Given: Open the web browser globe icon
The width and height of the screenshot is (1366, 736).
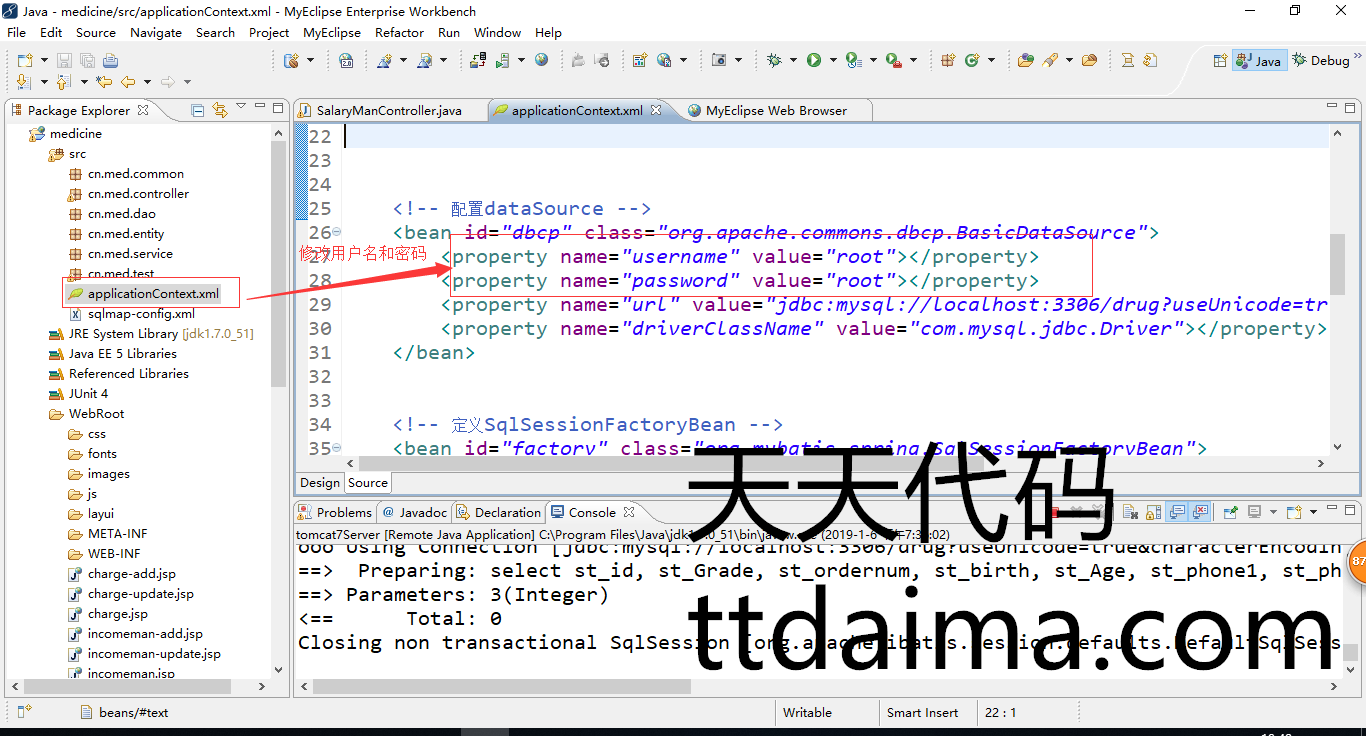Looking at the screenshot, I should point(541,60).
